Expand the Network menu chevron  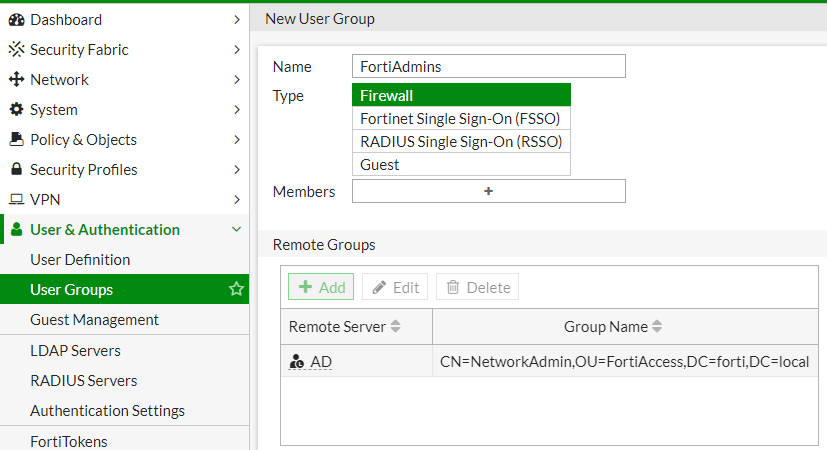point(237,80)
